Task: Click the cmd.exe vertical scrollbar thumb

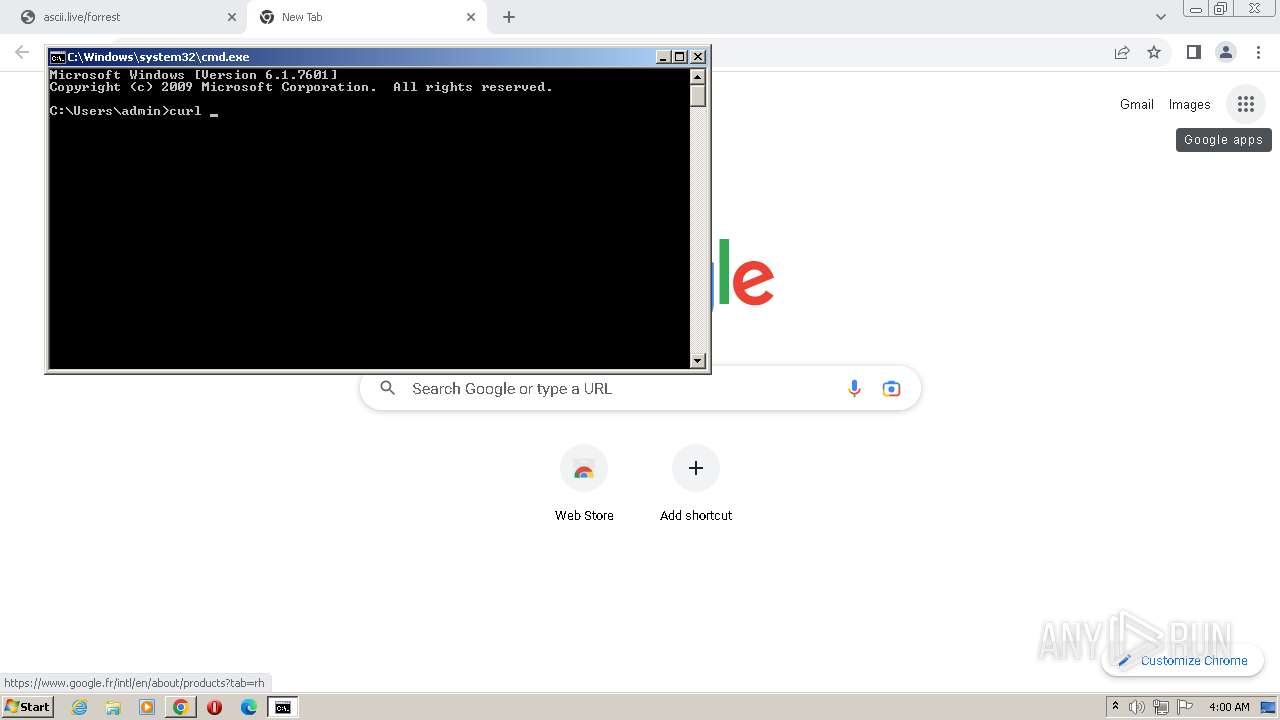Action: 698,96
